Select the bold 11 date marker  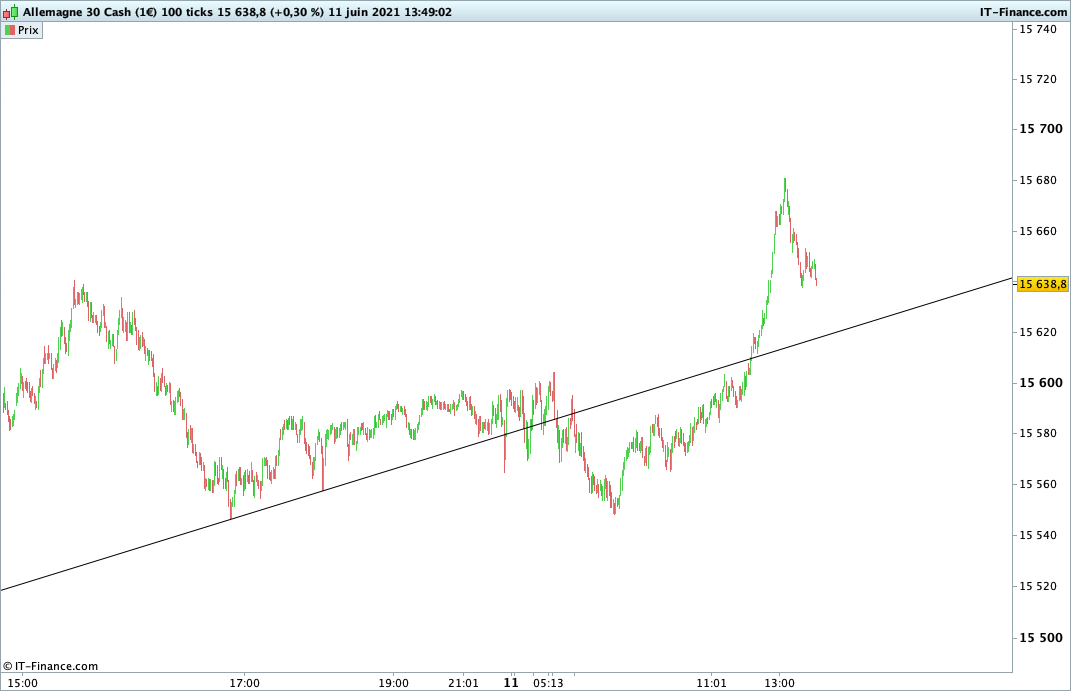(x=511, y=682)
